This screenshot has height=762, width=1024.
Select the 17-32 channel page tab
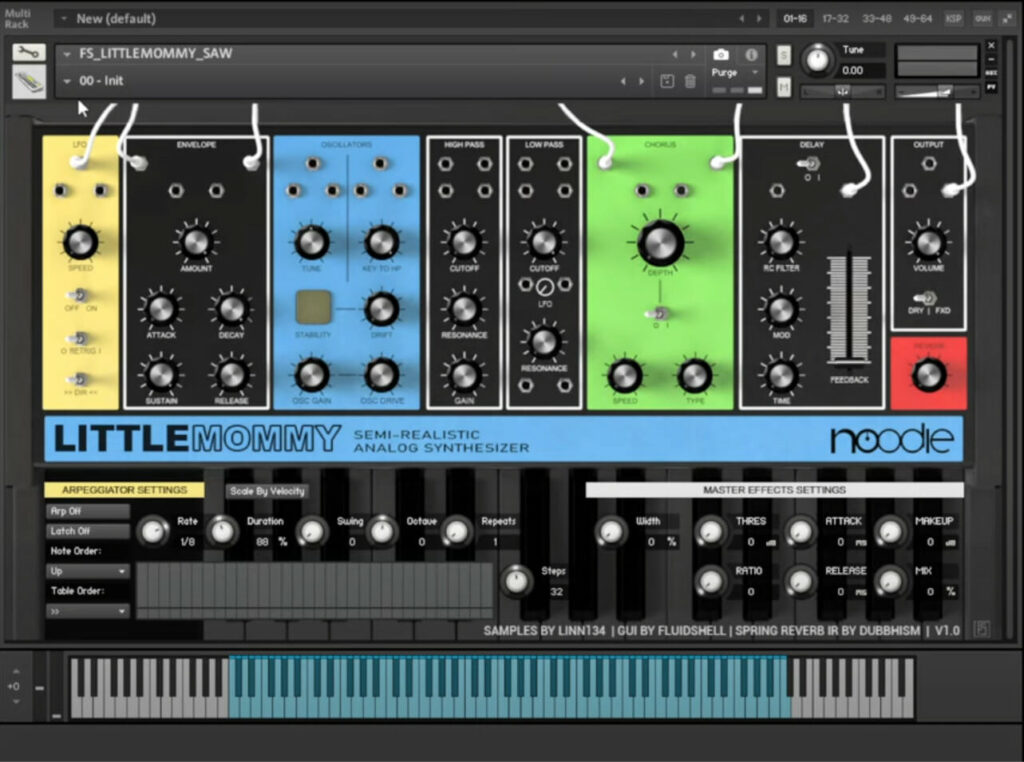pyautogui.click(x=836, y=18)
